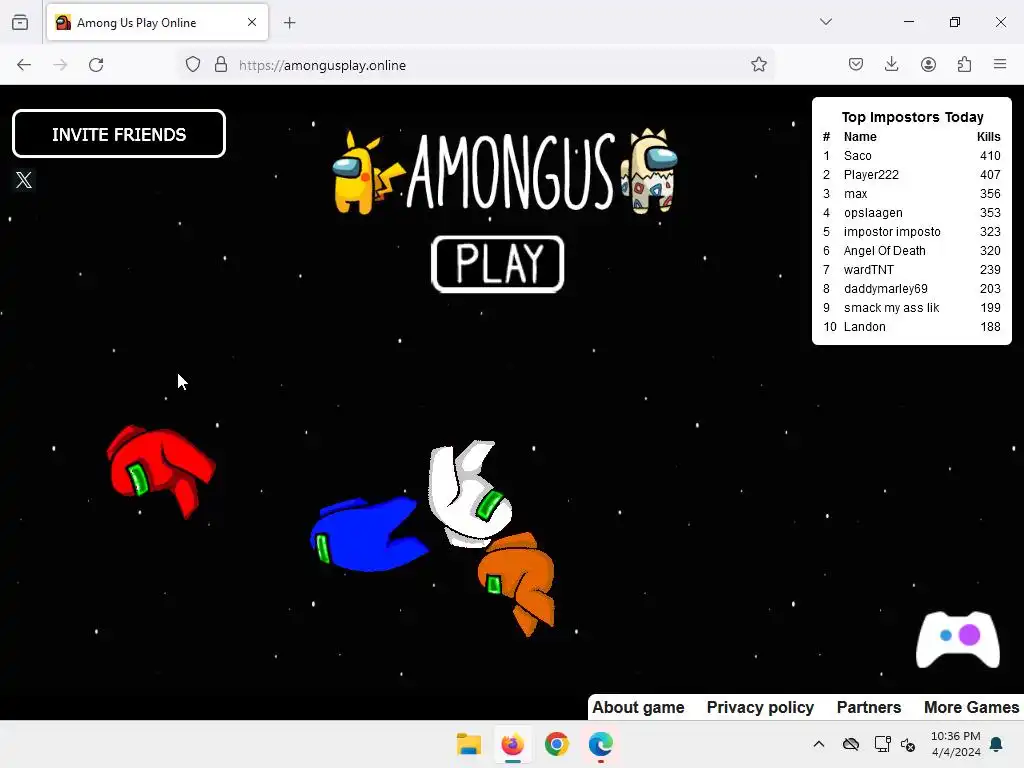This screenshot has height=768, width=1024.
Task: Click leaderboard entry opslaagen
Action: pyautogui.click(x=873, y=212)
